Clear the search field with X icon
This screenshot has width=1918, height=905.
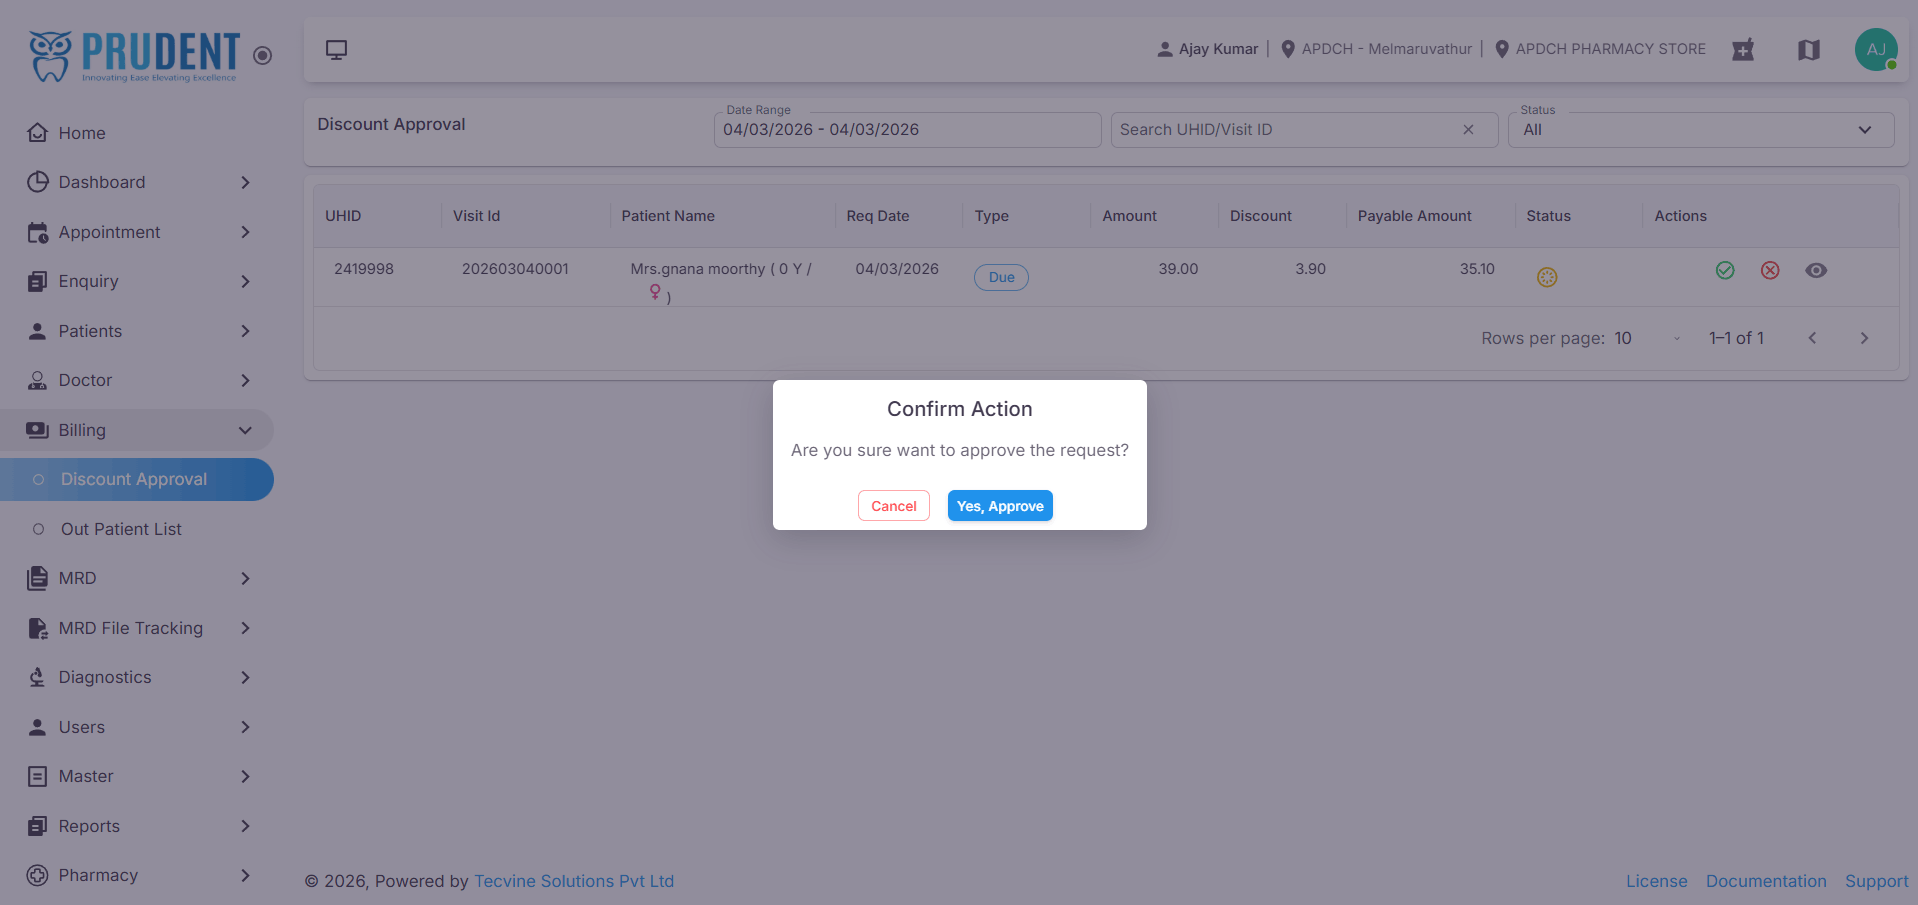point(1468,130)
